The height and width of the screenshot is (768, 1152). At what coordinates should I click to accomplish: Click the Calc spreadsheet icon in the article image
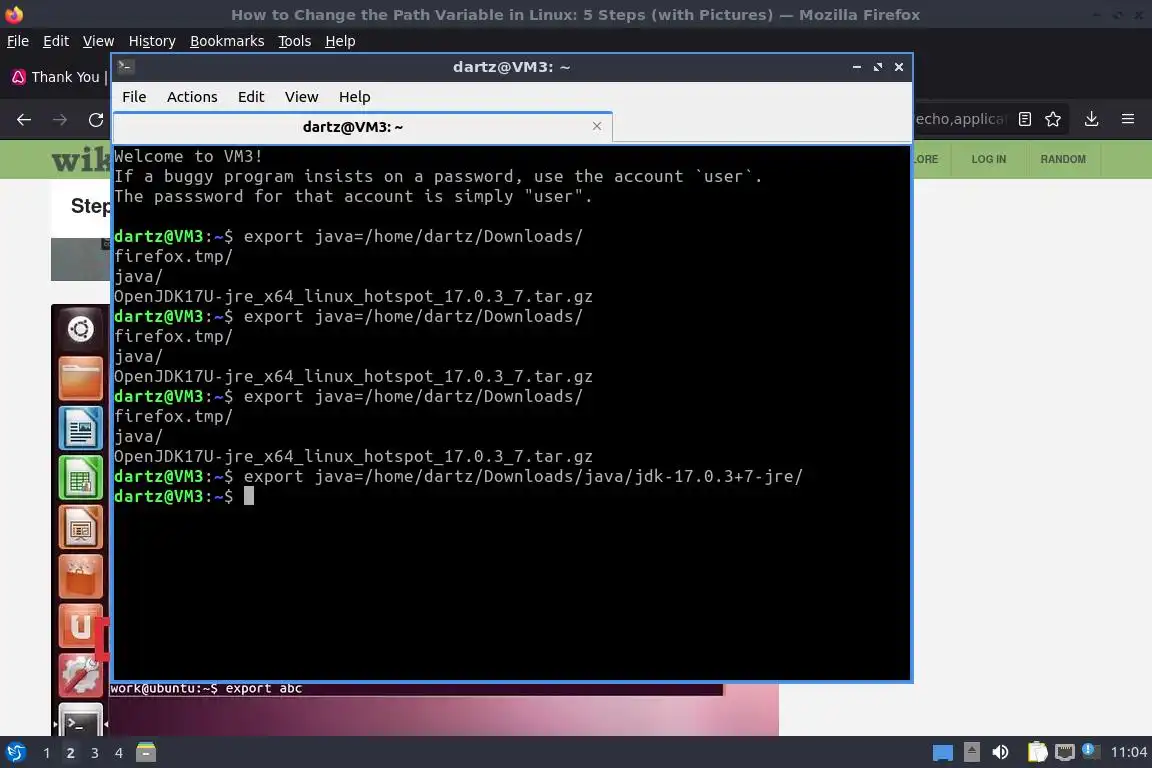[x=81, y=478]
